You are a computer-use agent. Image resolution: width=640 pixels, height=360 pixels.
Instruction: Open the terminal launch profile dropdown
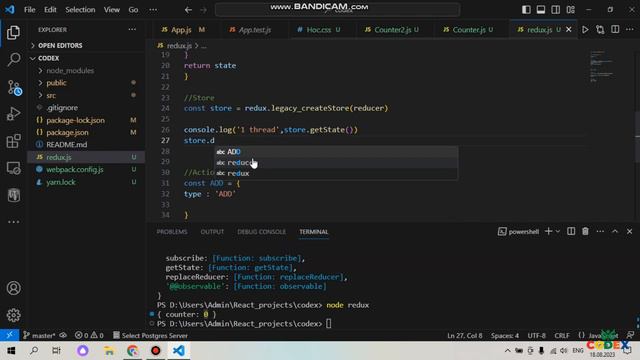point(558,231)
